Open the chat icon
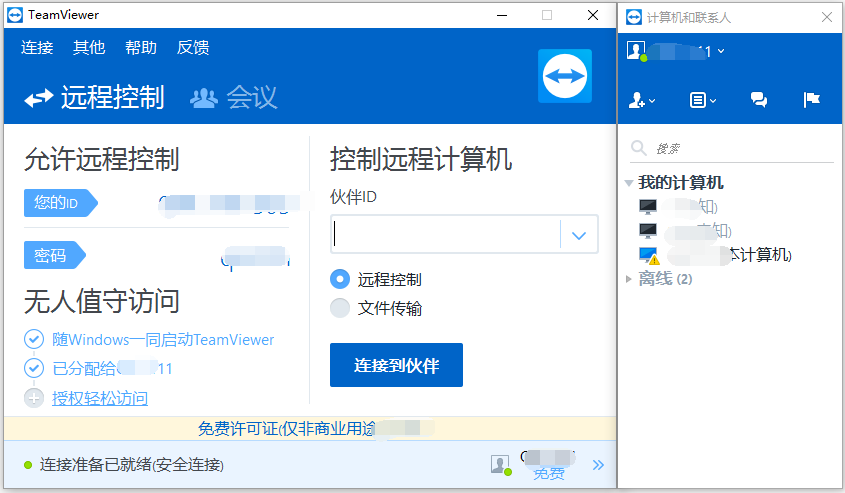The image size is (845, 493). [759, 100]
